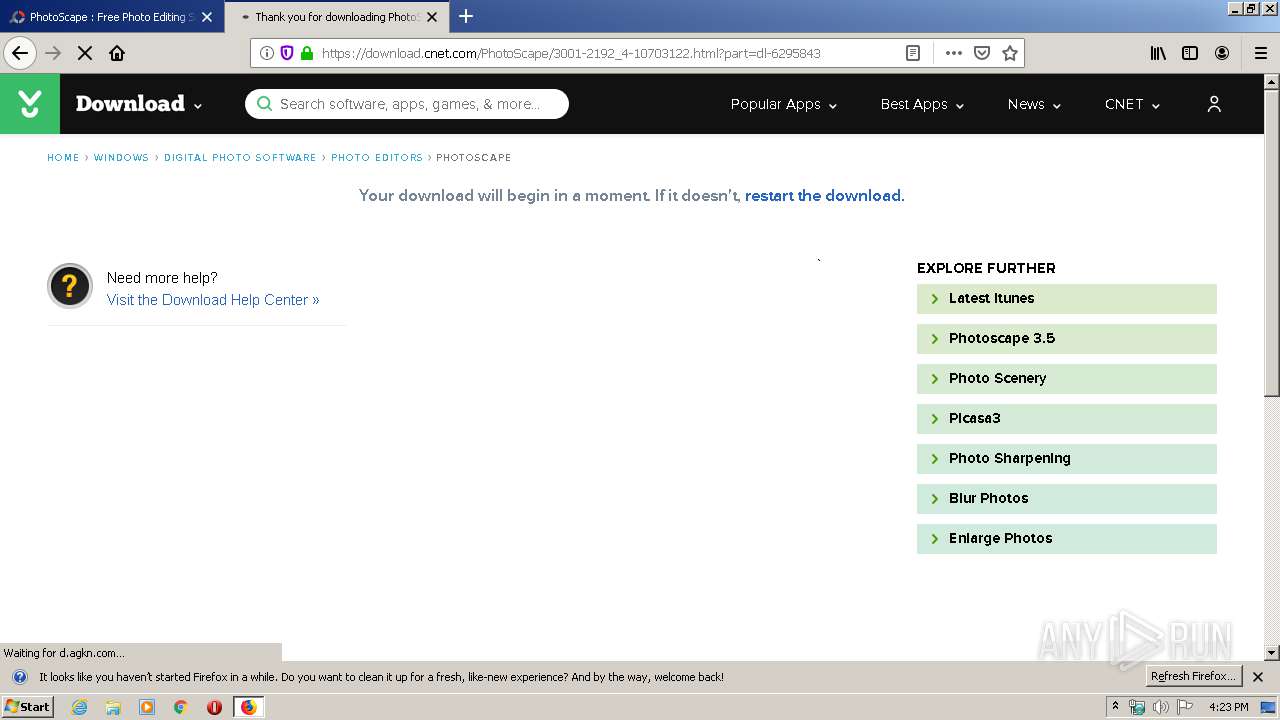
Task: Show sidebars icon in Firefox toolbar
Action: pyautogui.click(x=1190, y=53)
